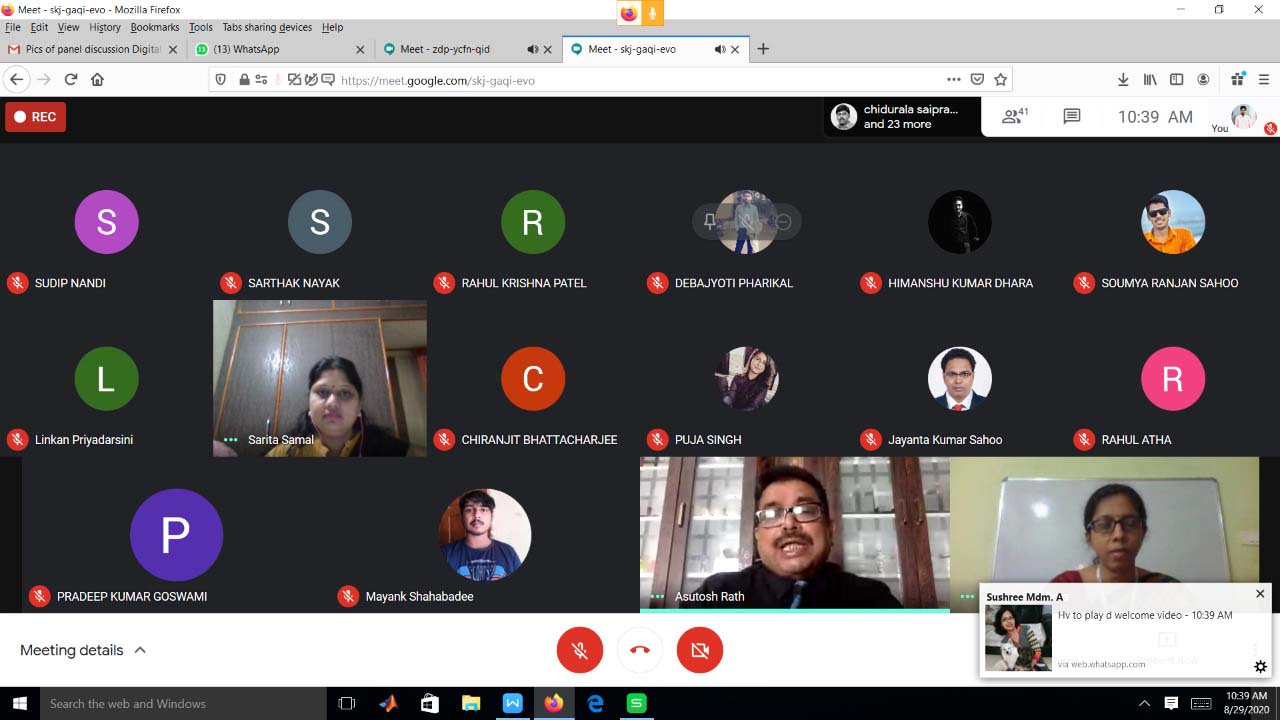Bookmark this page with the star icon
Screen dimensions: 1280x720
click(x=1000, y=80)
